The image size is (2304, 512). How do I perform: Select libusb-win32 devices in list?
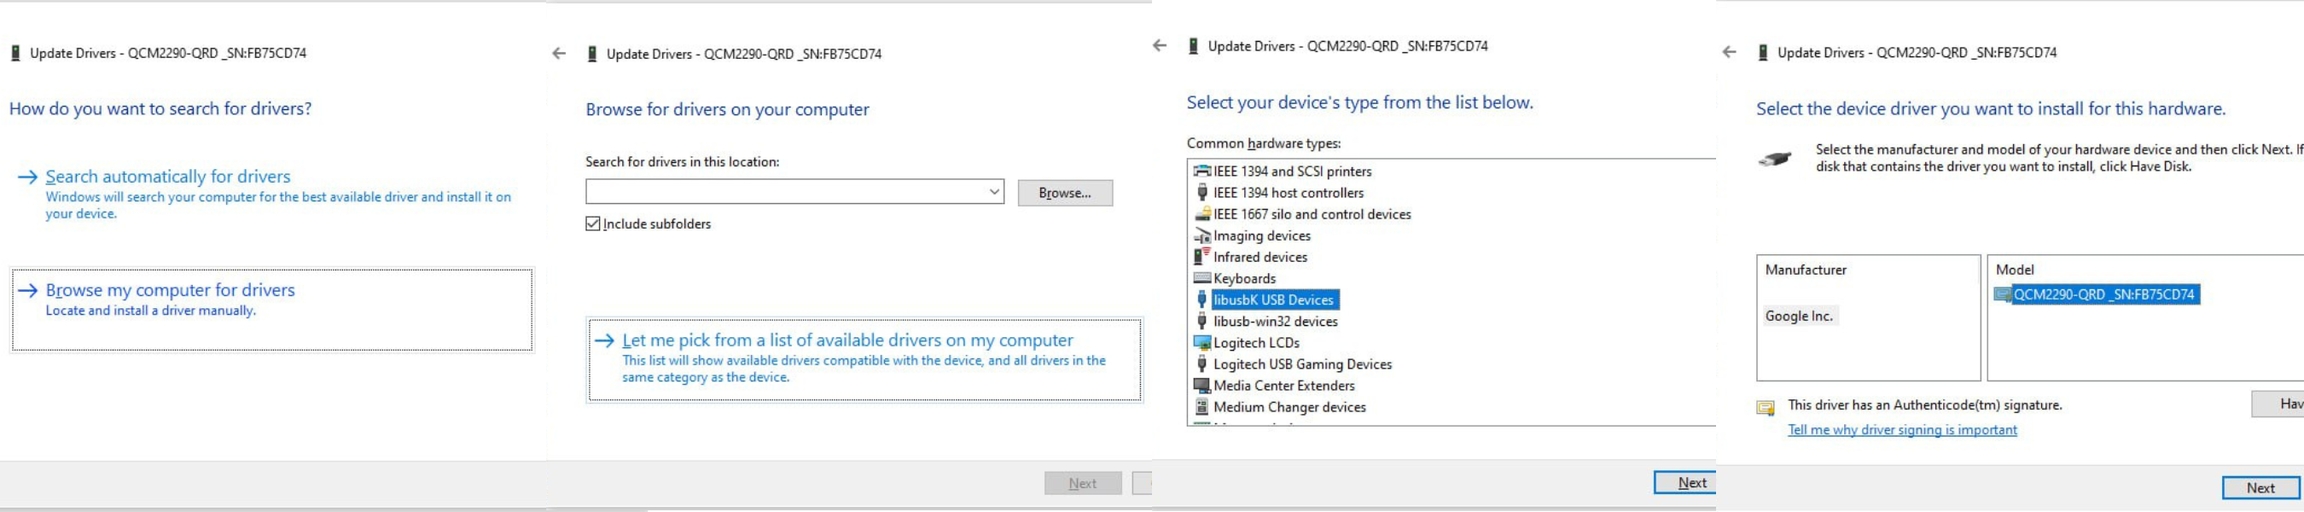(x=1275, y=322)
